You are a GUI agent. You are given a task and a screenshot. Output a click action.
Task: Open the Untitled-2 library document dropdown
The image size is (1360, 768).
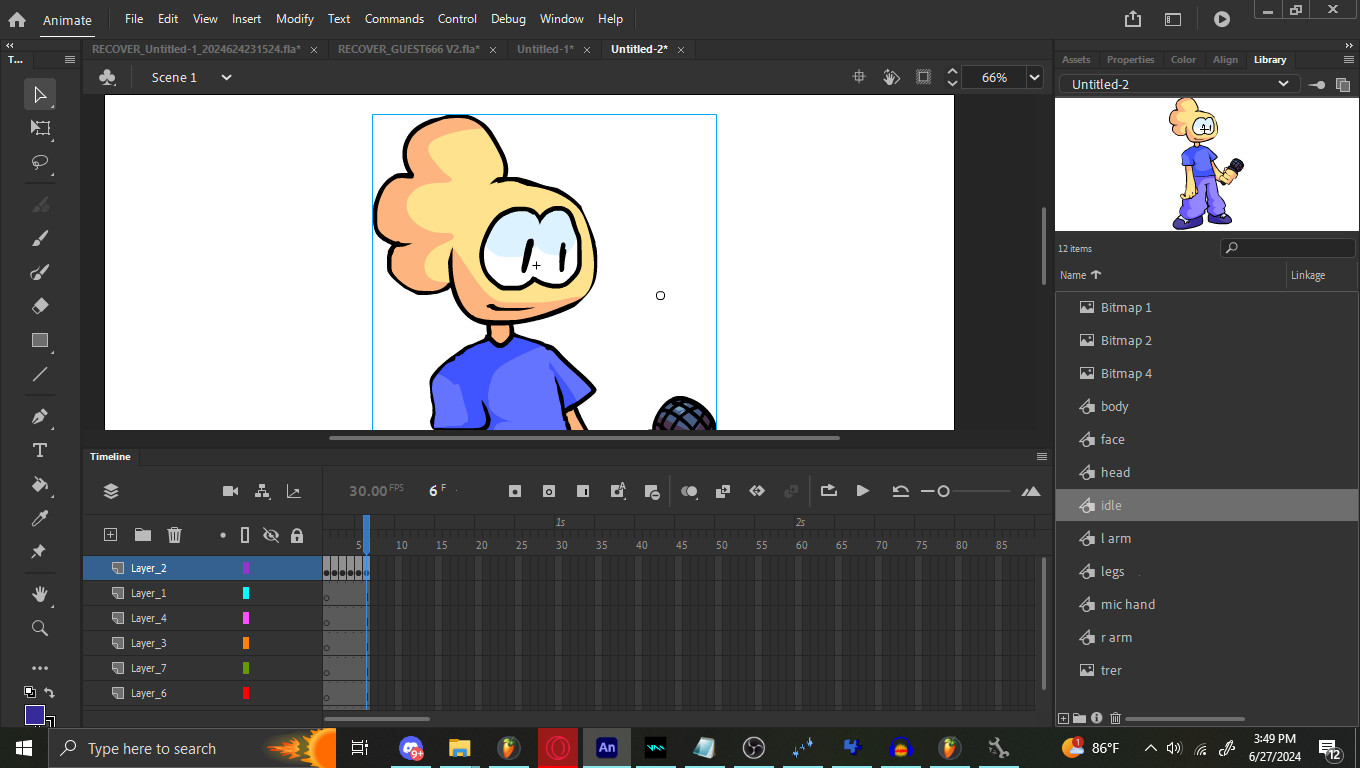[1283, 84]
